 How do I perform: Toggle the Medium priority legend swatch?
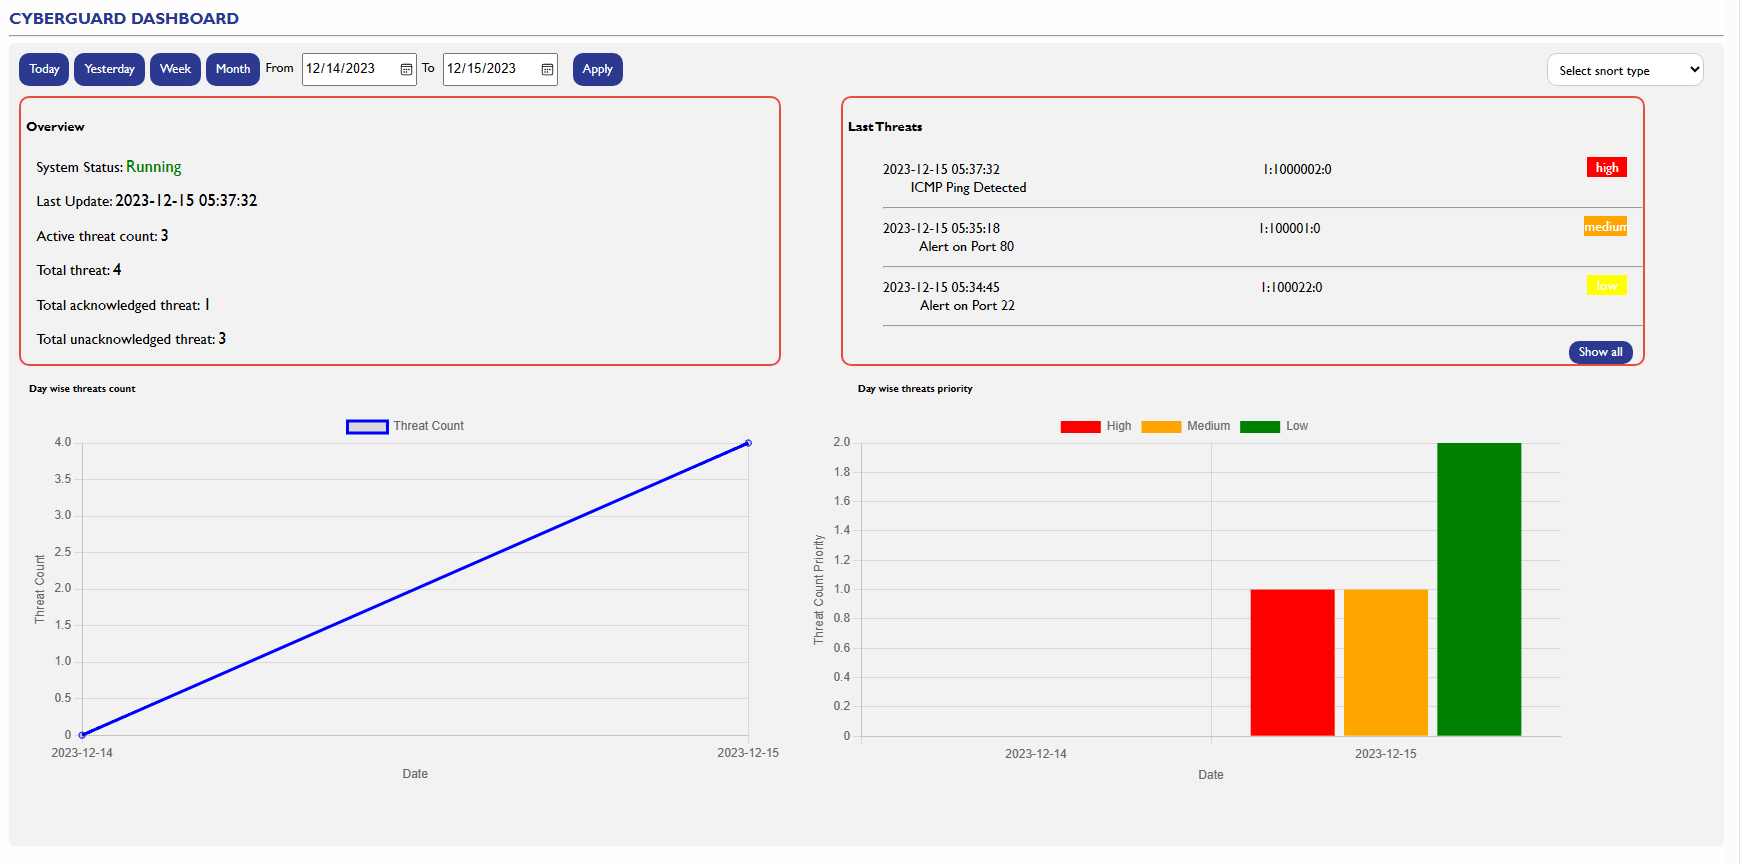tap(1161, 427)
